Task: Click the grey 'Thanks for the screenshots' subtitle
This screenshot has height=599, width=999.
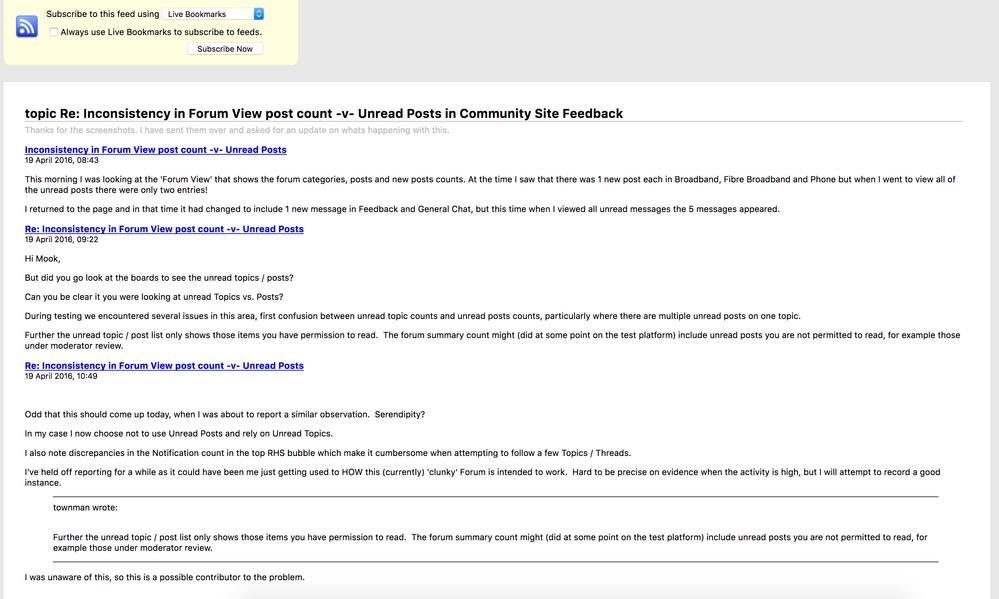Action: (237, 130)
